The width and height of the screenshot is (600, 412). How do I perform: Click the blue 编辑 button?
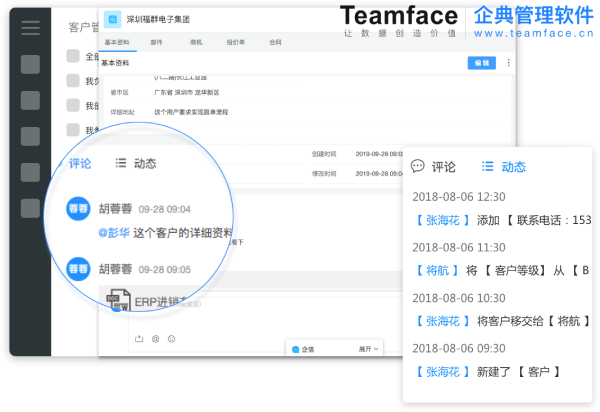pyautogui.click(x=482, y=63)
